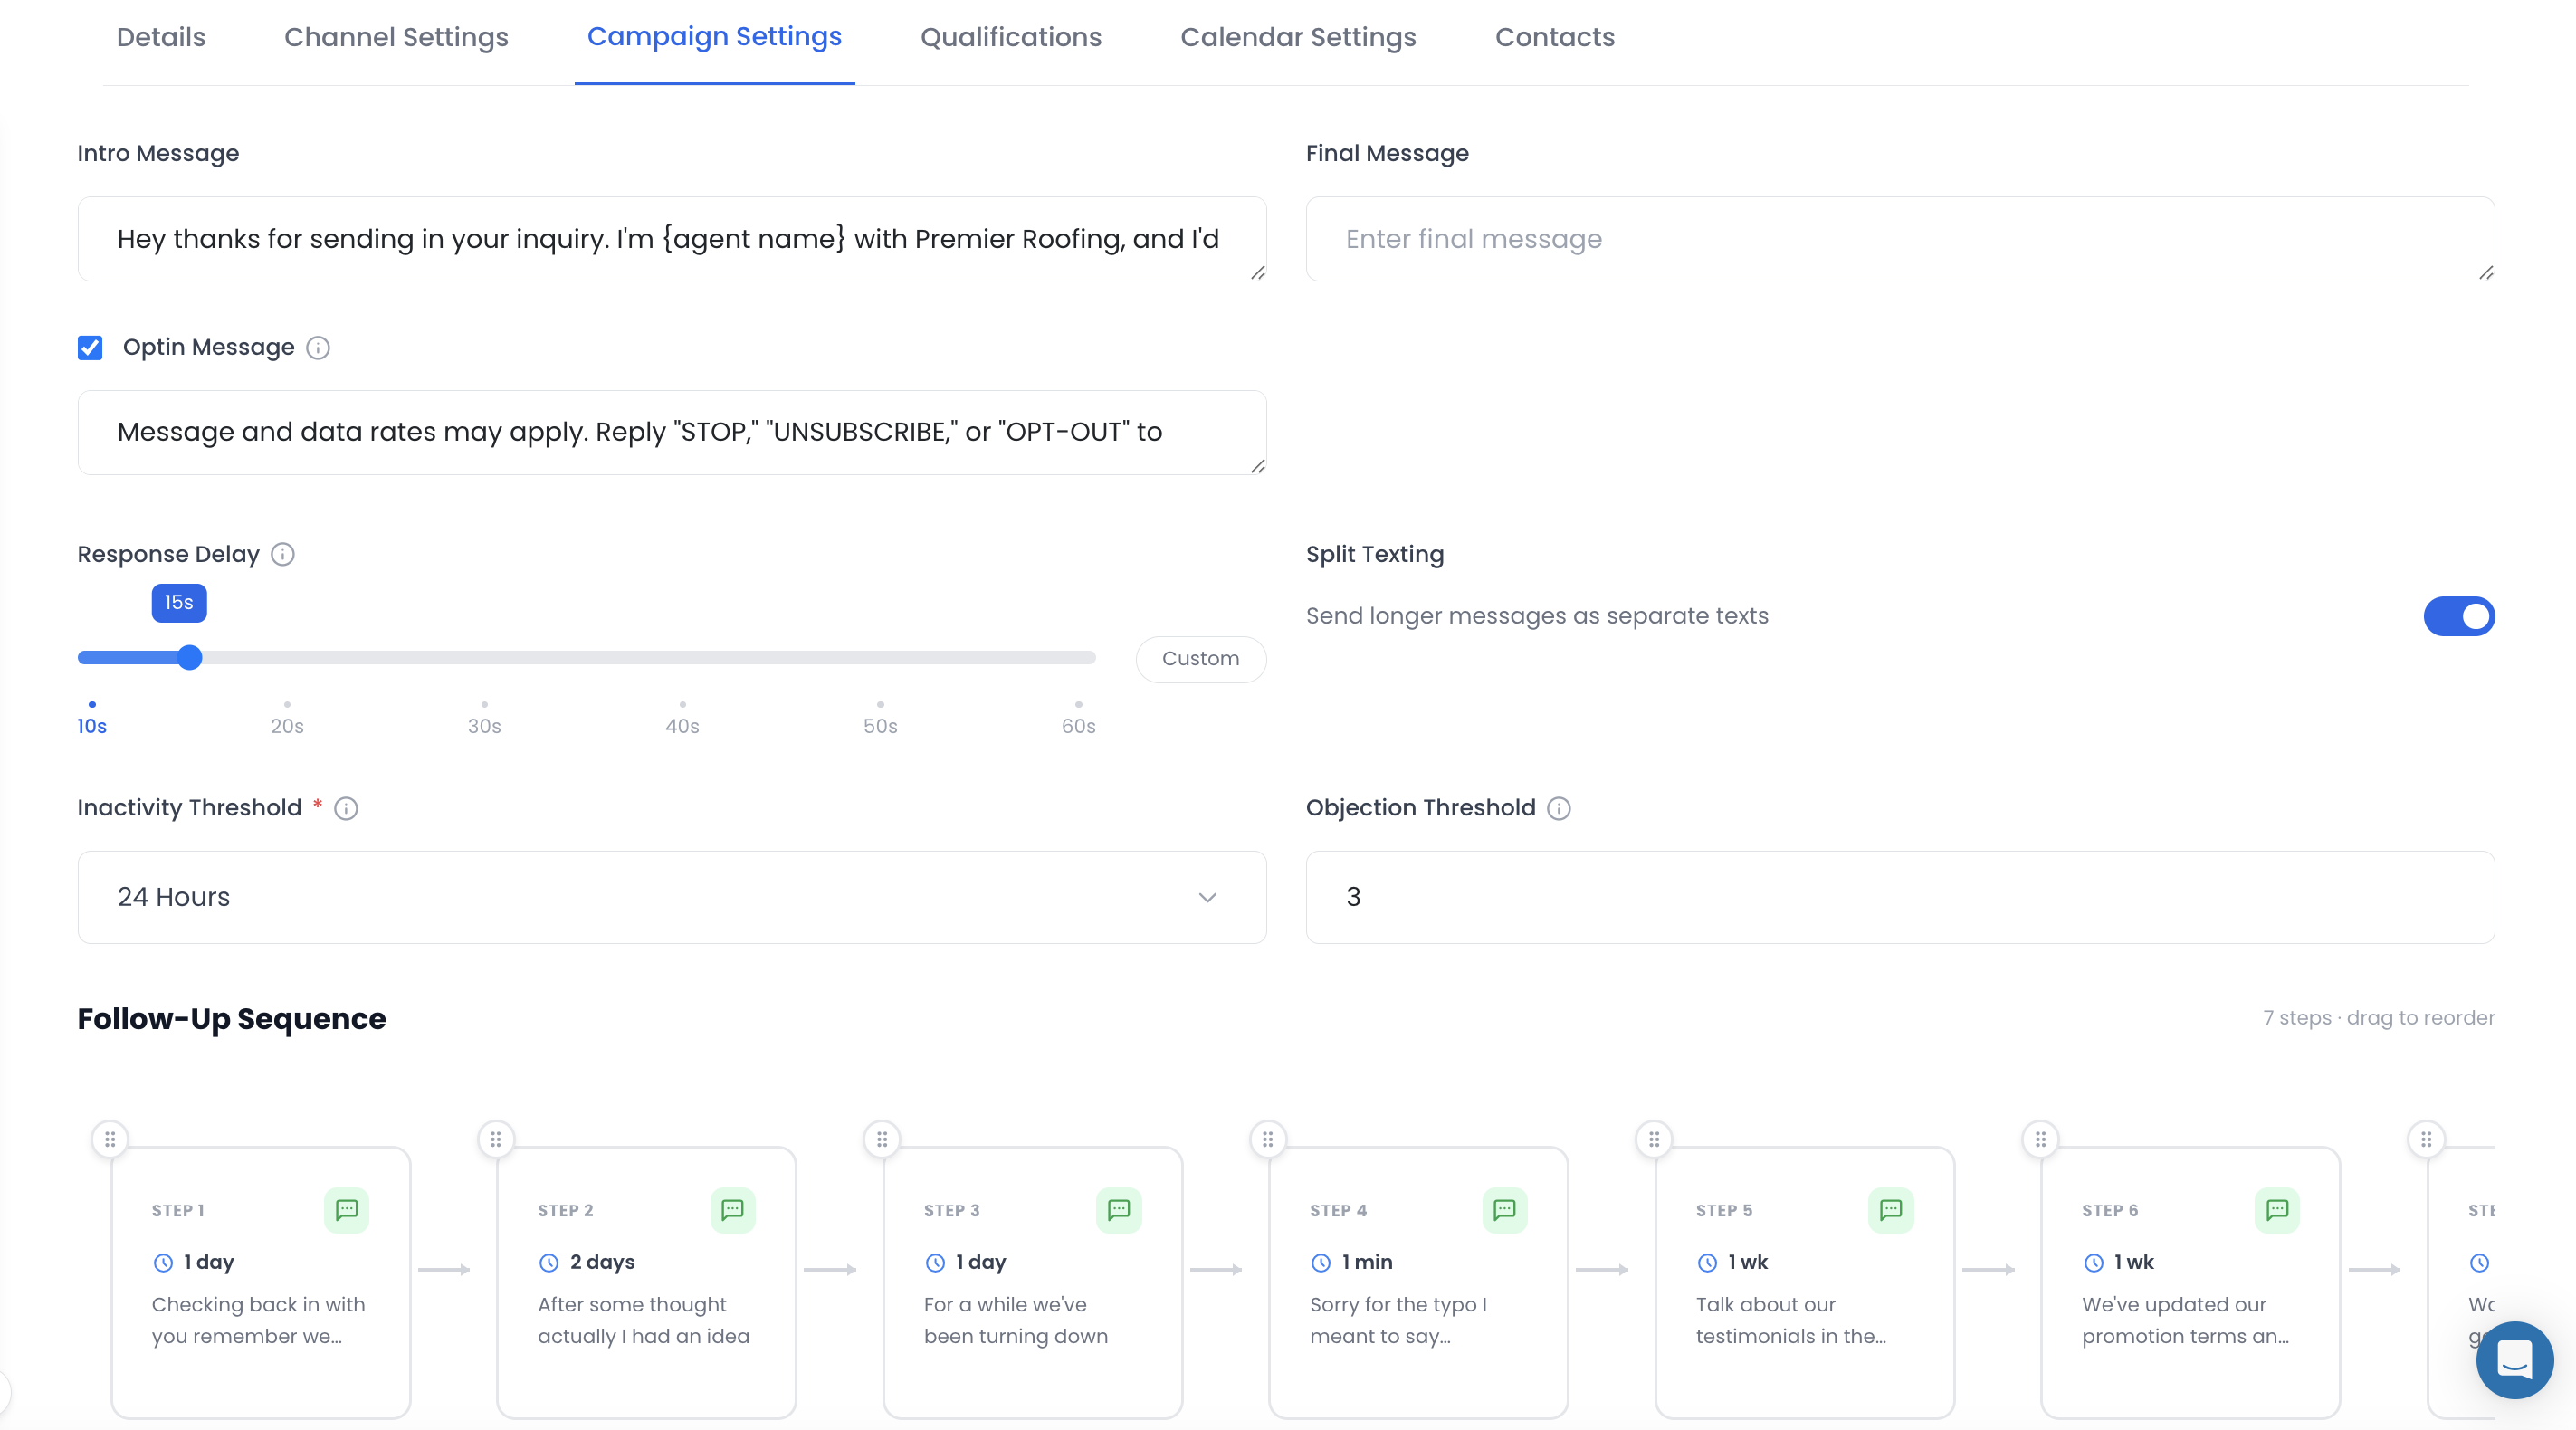Click Step 6 green message icon
This screenshot has width=2576, height=1430.
point(2276,1210)
